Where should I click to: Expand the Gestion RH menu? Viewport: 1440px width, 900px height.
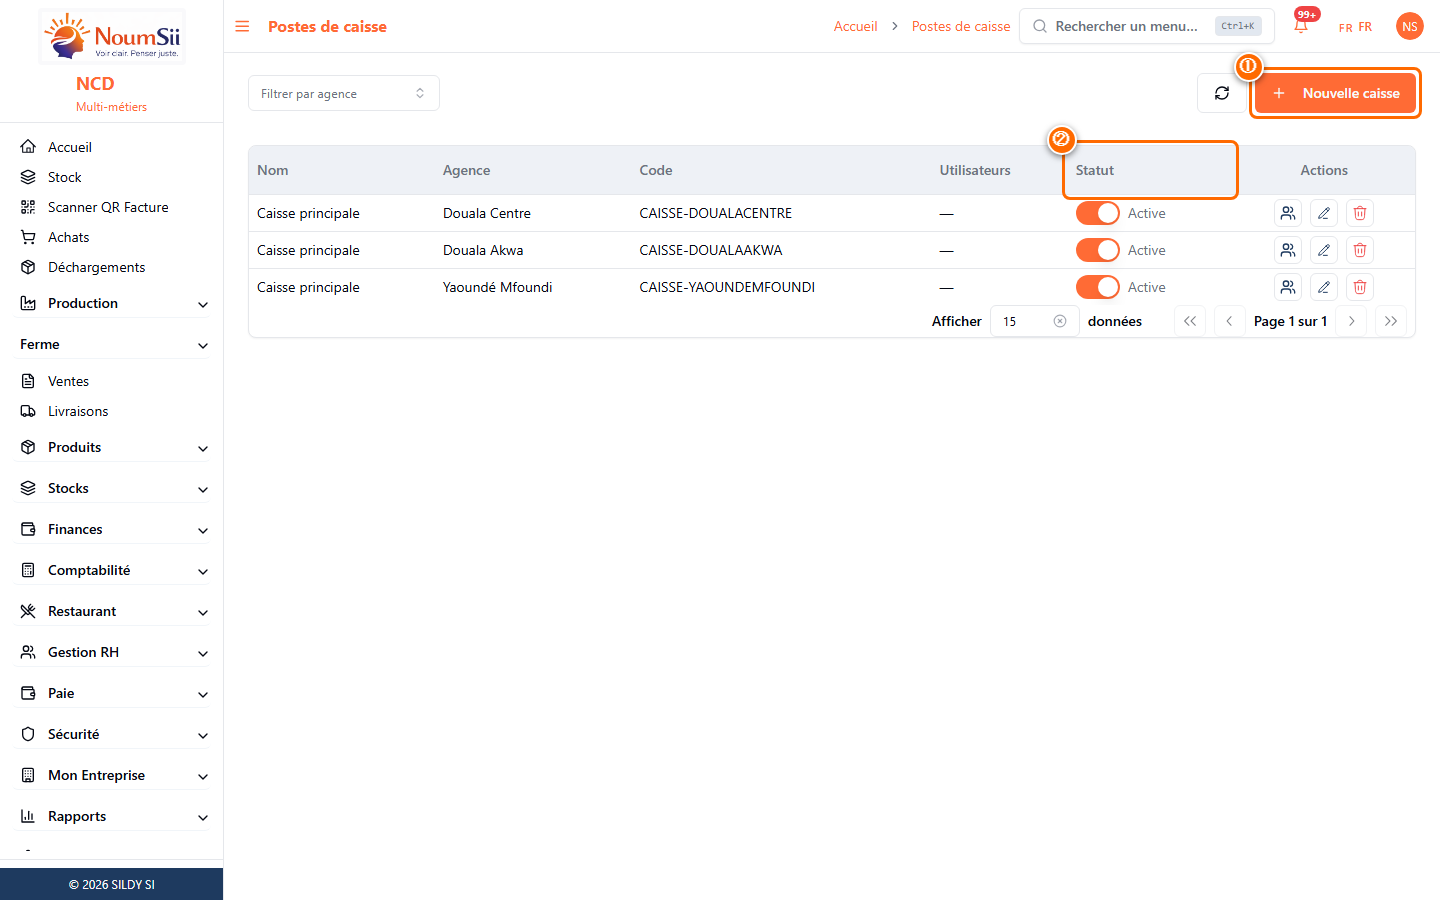114,652
